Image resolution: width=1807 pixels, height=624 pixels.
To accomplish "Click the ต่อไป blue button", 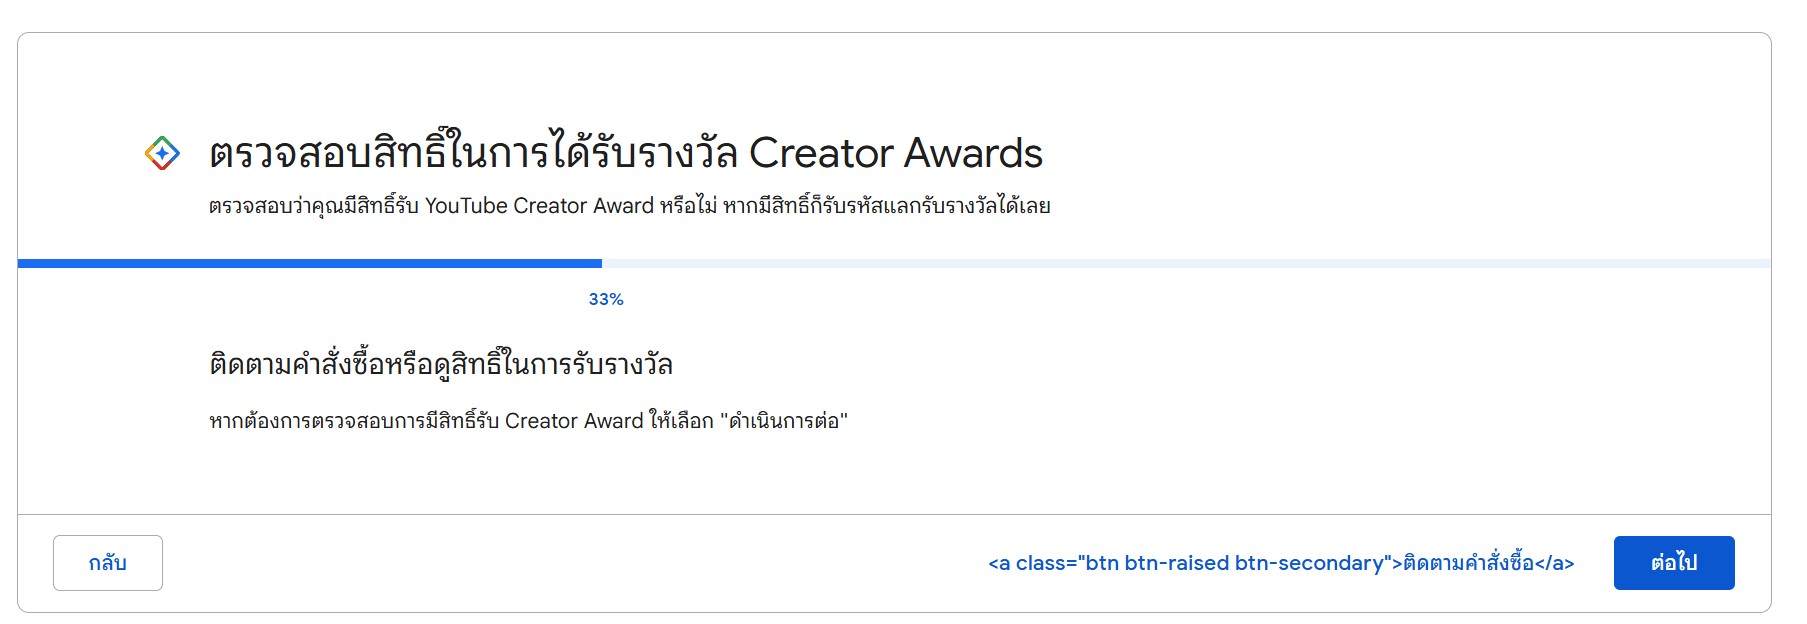I will [x=1673, y=563].
